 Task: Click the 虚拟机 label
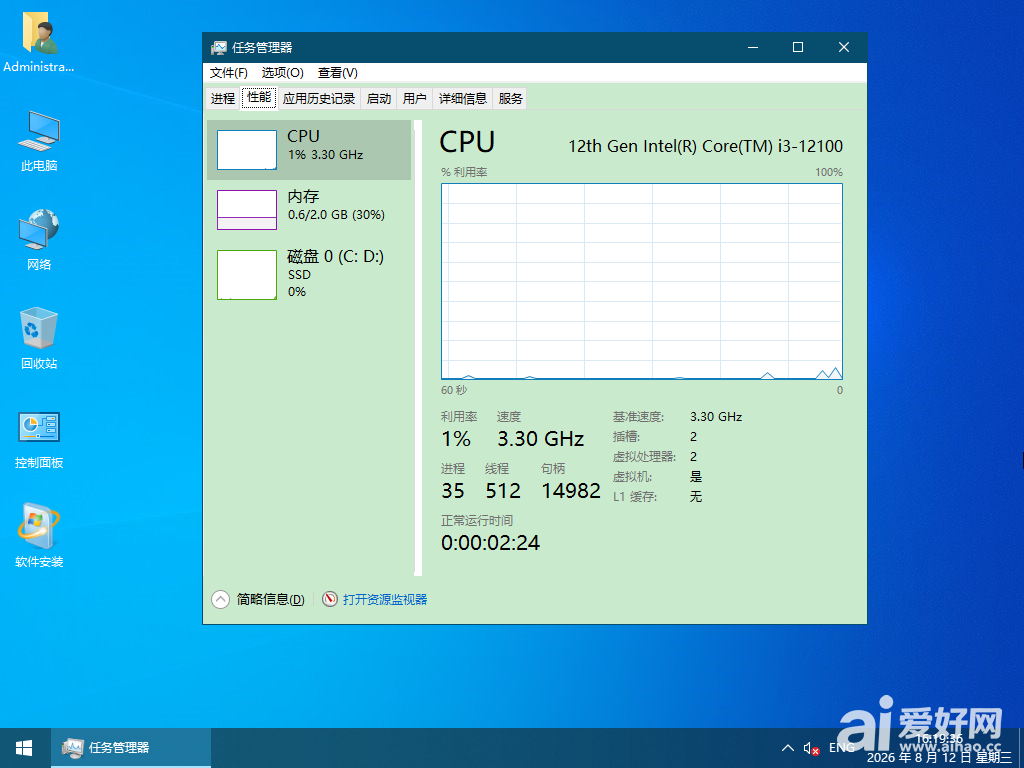coord(632,477)
